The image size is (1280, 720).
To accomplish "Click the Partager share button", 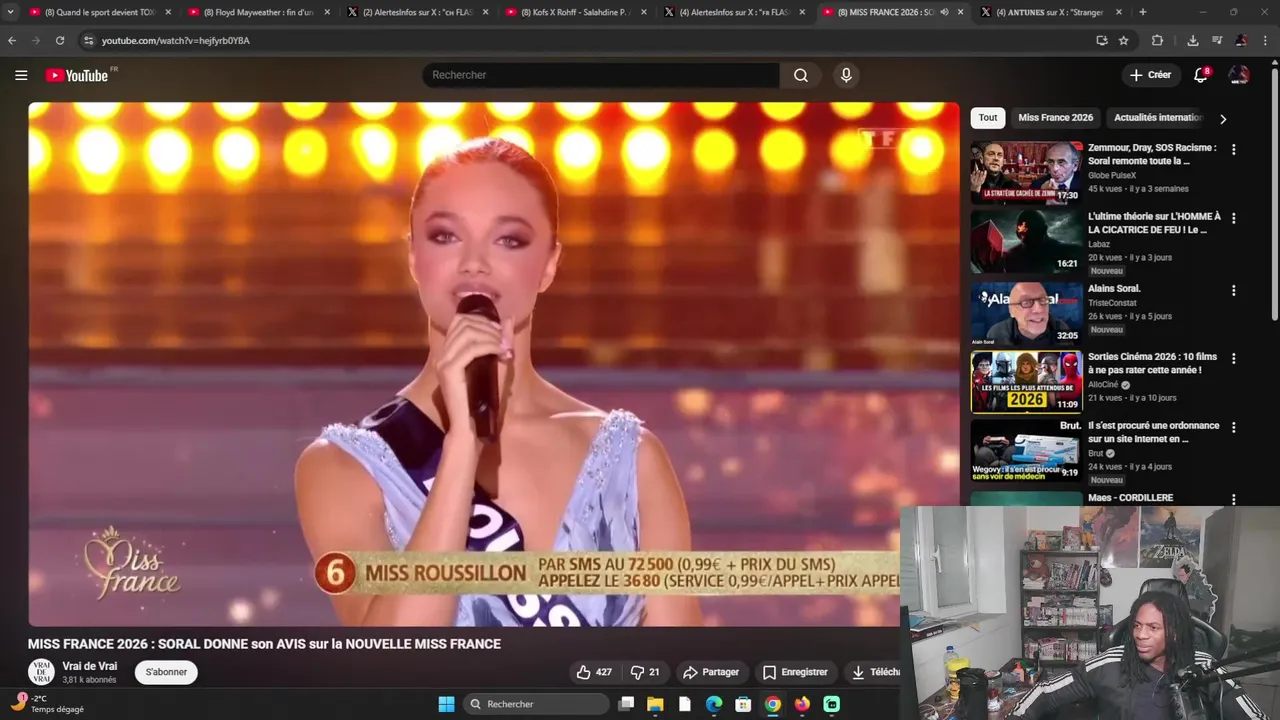I will [710, 672].
